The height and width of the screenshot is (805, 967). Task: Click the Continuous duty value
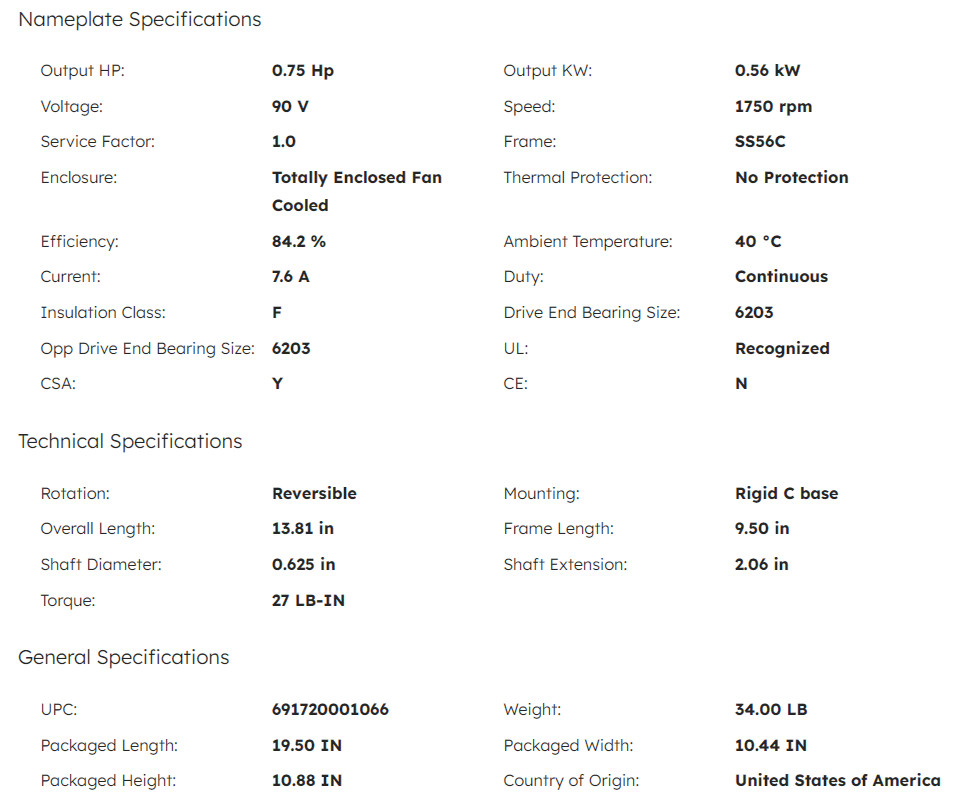[x=781, y=277]
